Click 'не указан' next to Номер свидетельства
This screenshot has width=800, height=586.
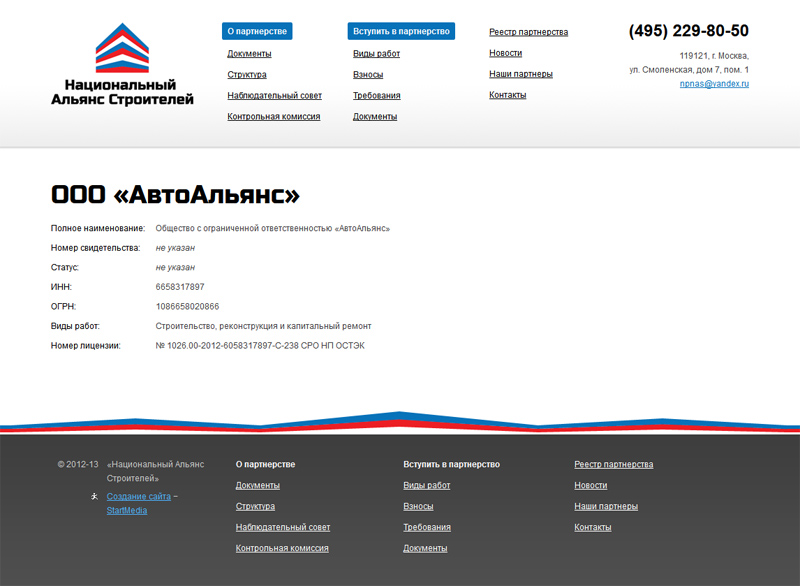tap(175, 248)
